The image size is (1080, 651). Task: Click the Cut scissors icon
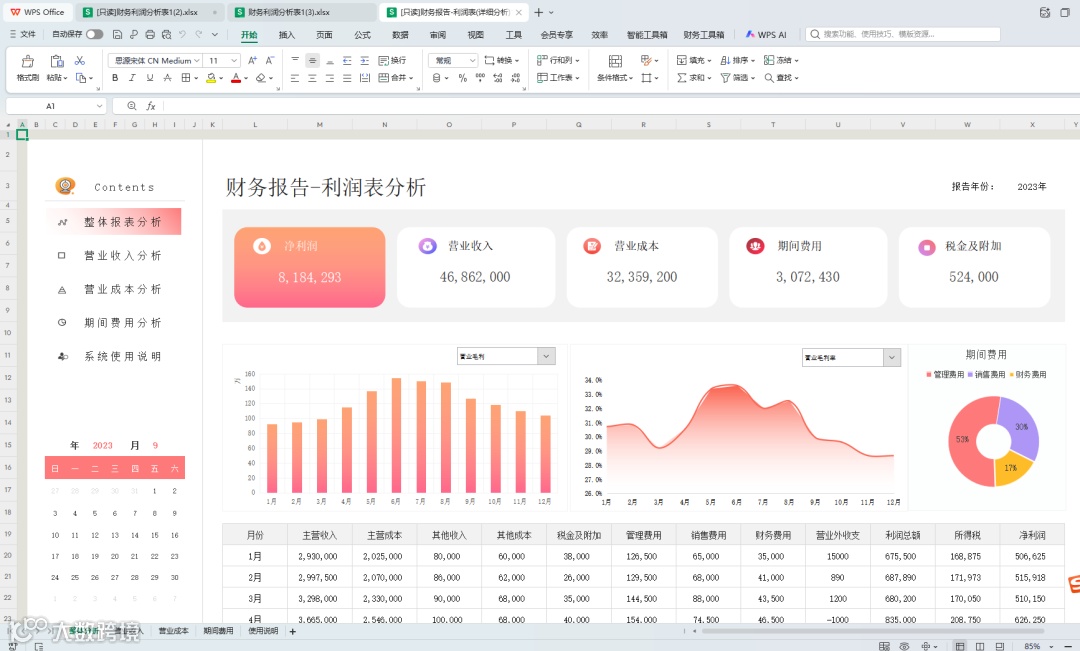[x=80, y=61]
